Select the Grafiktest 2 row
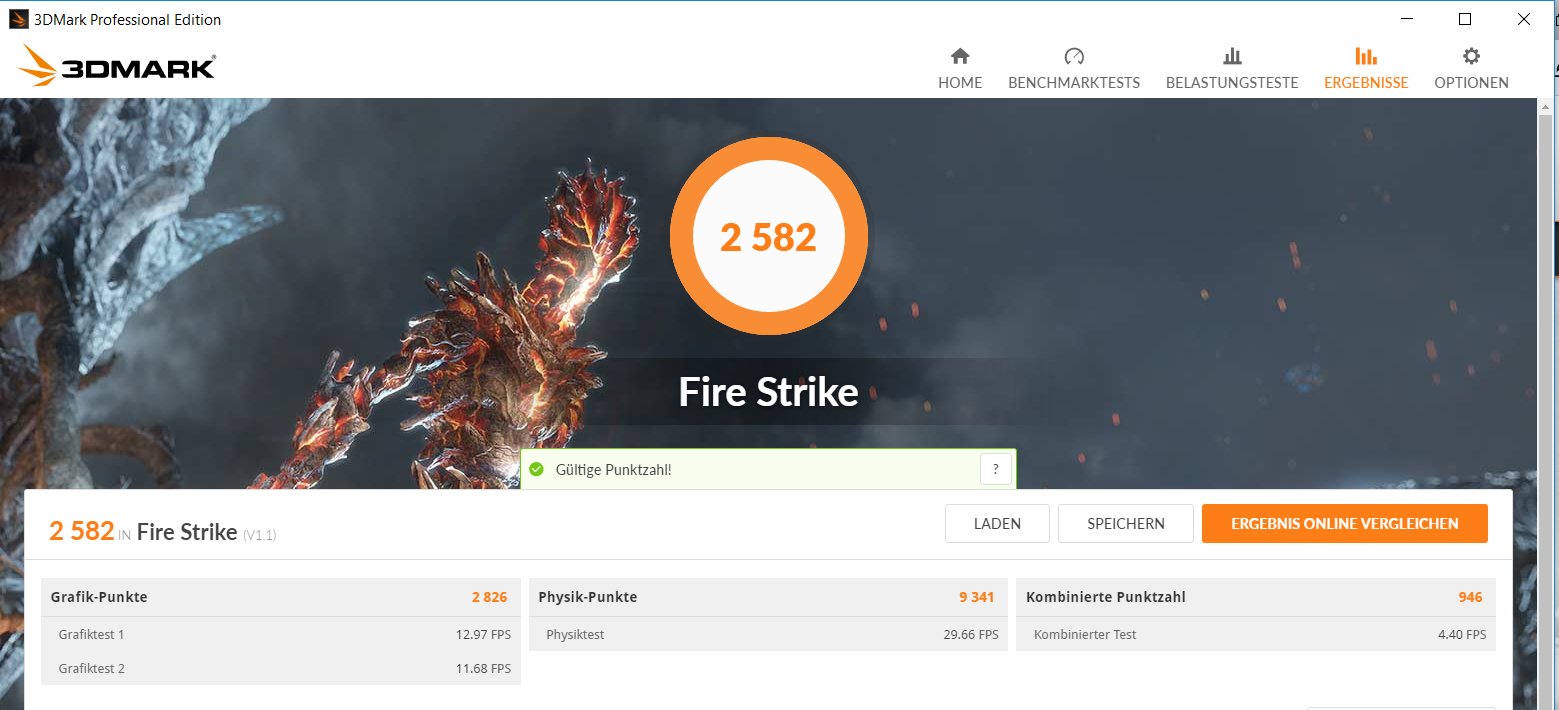Image resolution: width=1559 pixels, height=710 pixels. [281, 668]
